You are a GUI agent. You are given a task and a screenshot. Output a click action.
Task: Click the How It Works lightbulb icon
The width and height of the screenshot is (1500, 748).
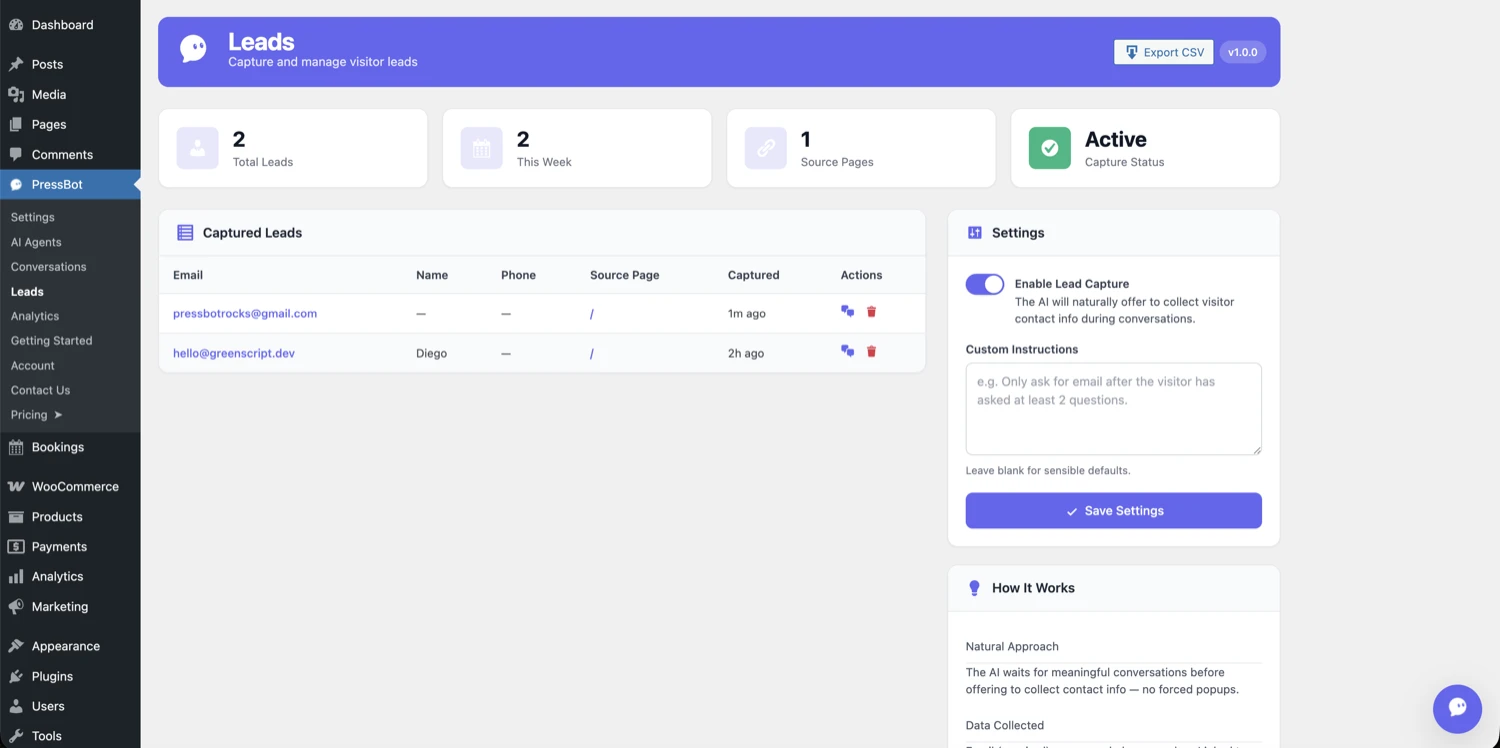pyautogui.click(x=974, y=588)
